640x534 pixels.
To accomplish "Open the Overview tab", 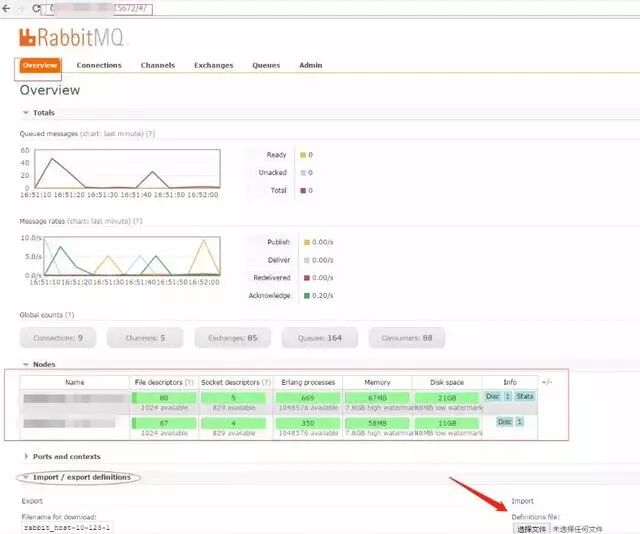I will tap(40, 65).
